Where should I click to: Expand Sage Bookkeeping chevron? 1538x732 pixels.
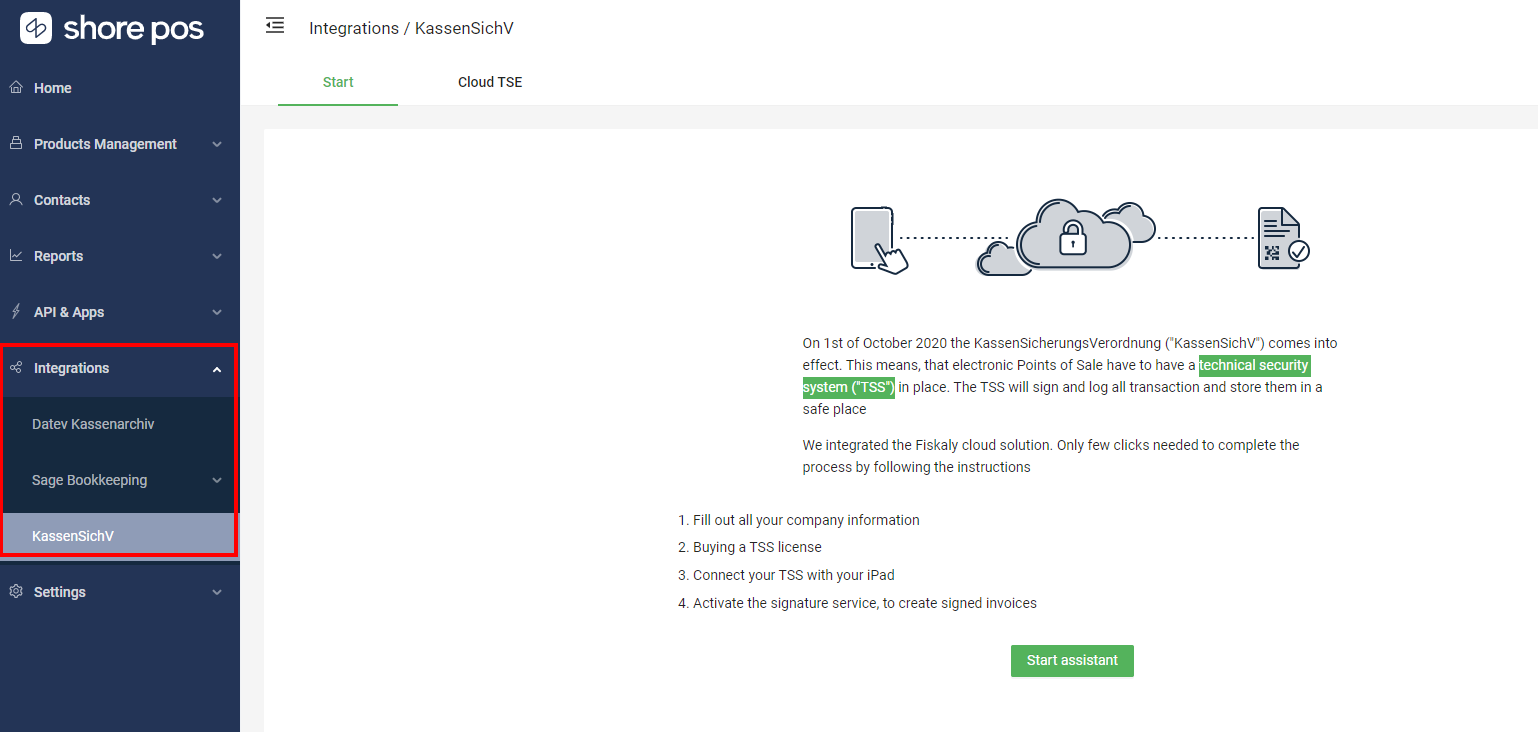(217, 480)
